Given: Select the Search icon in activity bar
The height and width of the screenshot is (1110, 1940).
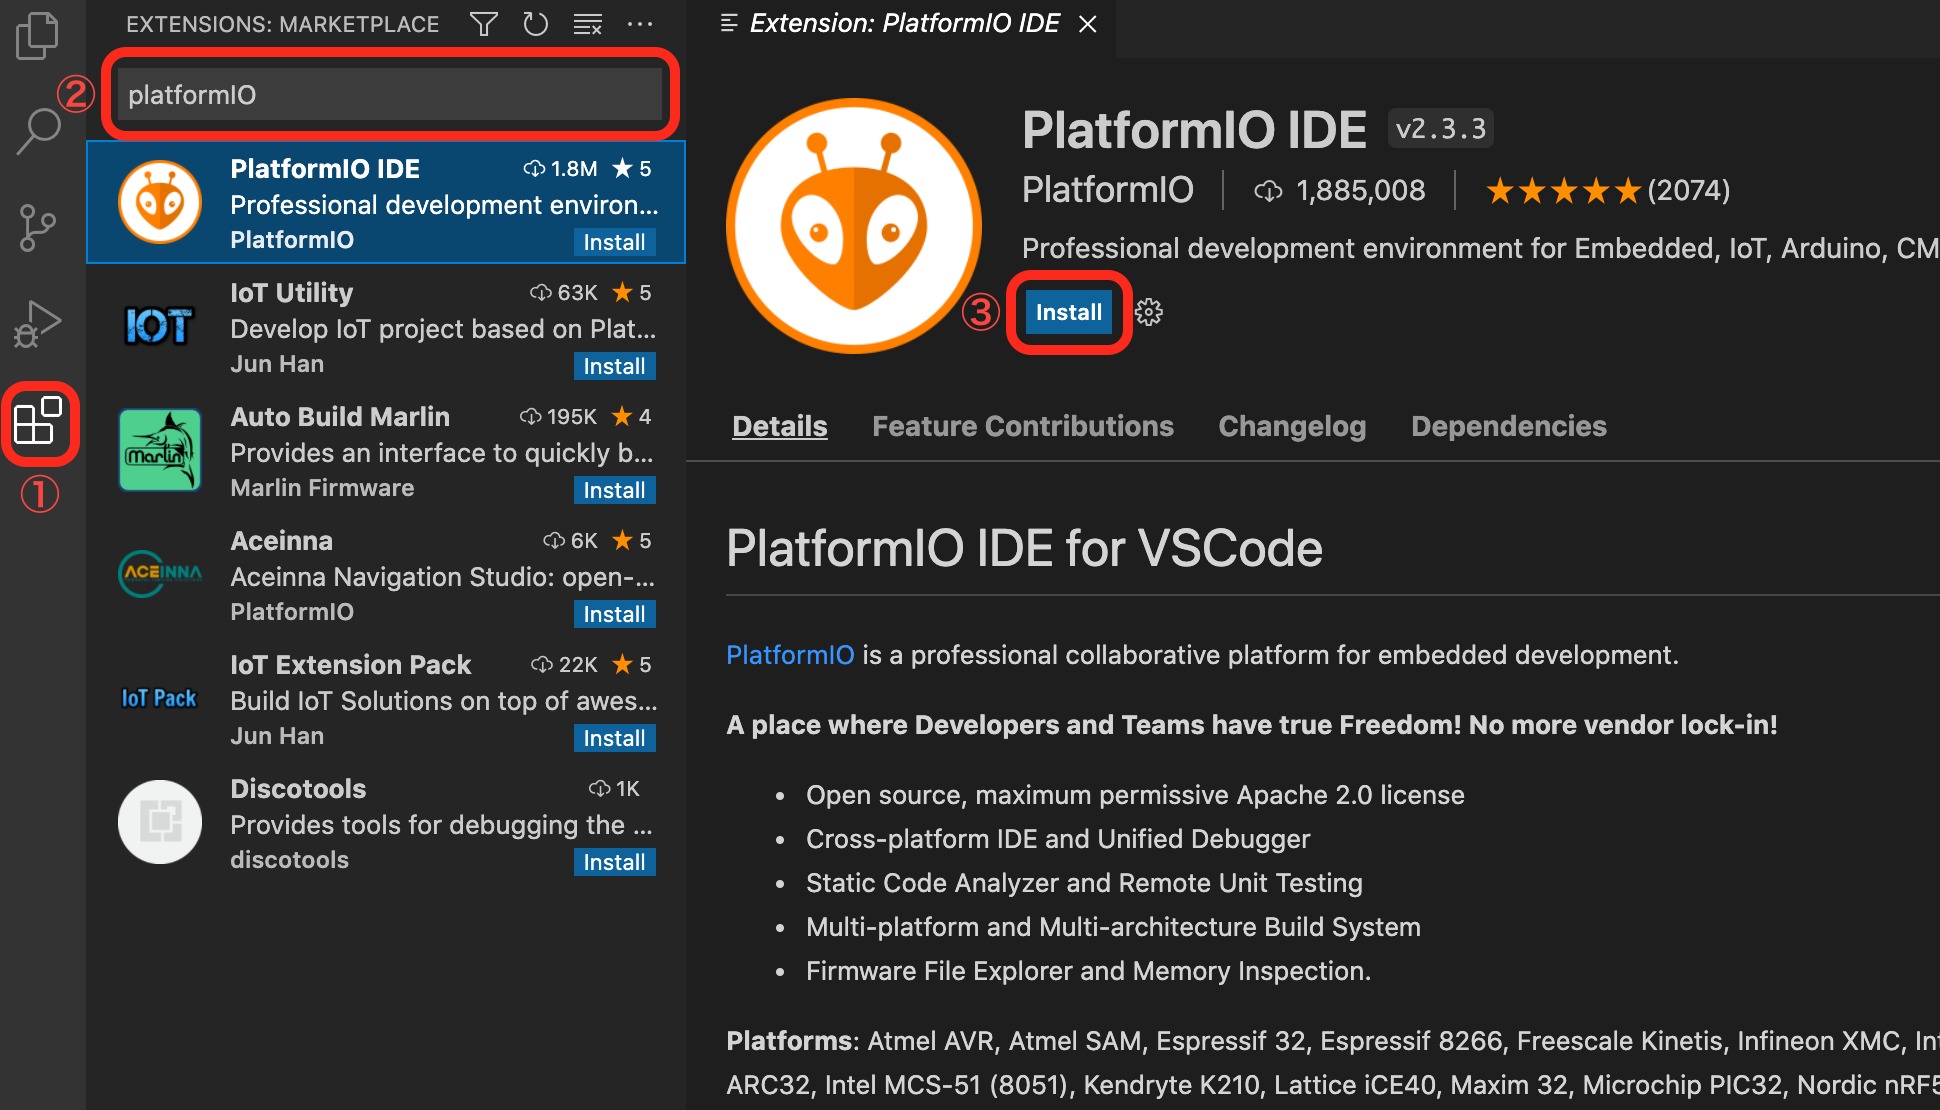Looking at the screenshot, I should [40, 128].
